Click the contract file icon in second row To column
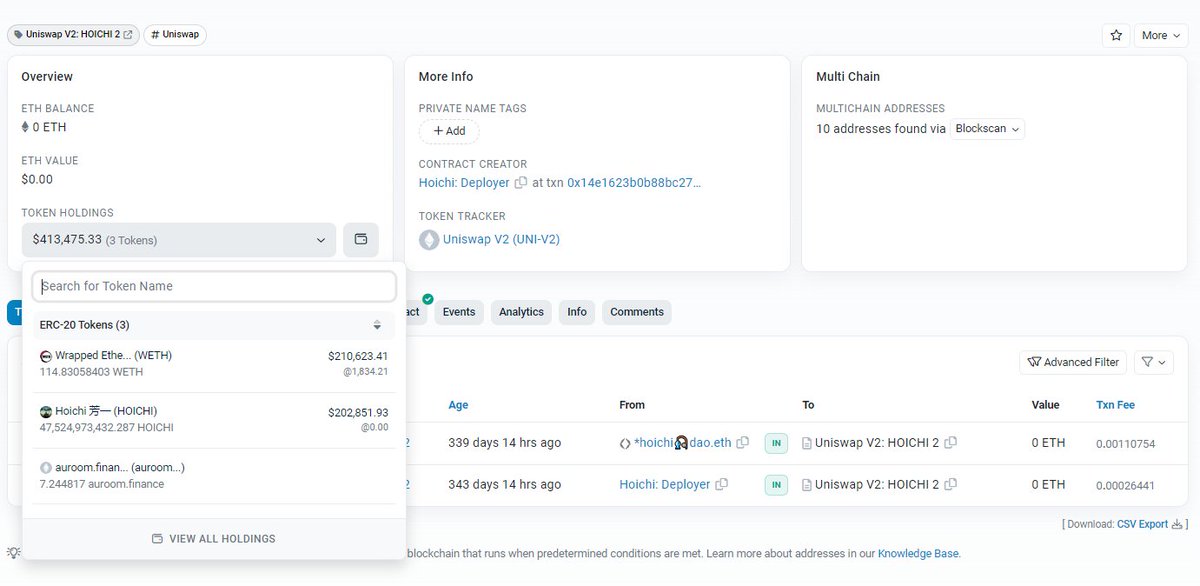1200x586 pixels. tap(807, 485)
